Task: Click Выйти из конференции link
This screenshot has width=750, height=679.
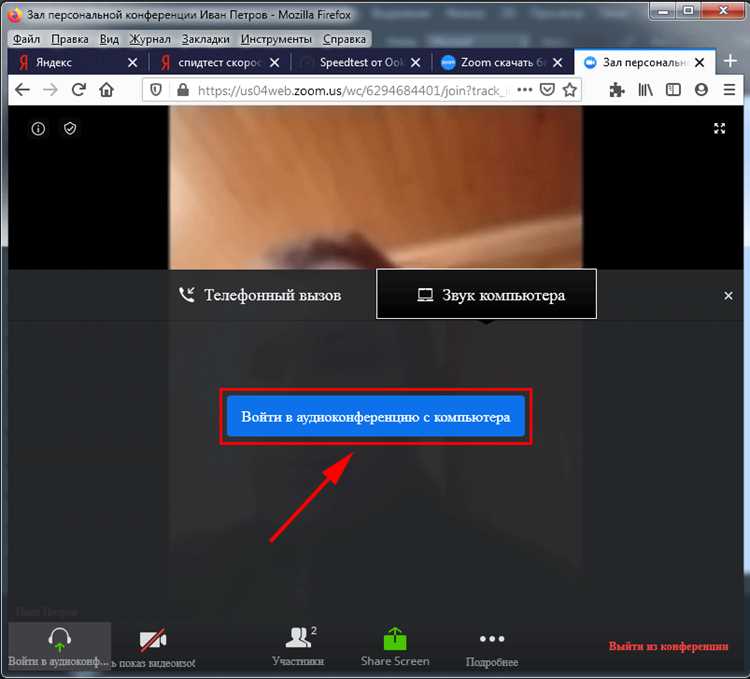Action: point(668,646)
